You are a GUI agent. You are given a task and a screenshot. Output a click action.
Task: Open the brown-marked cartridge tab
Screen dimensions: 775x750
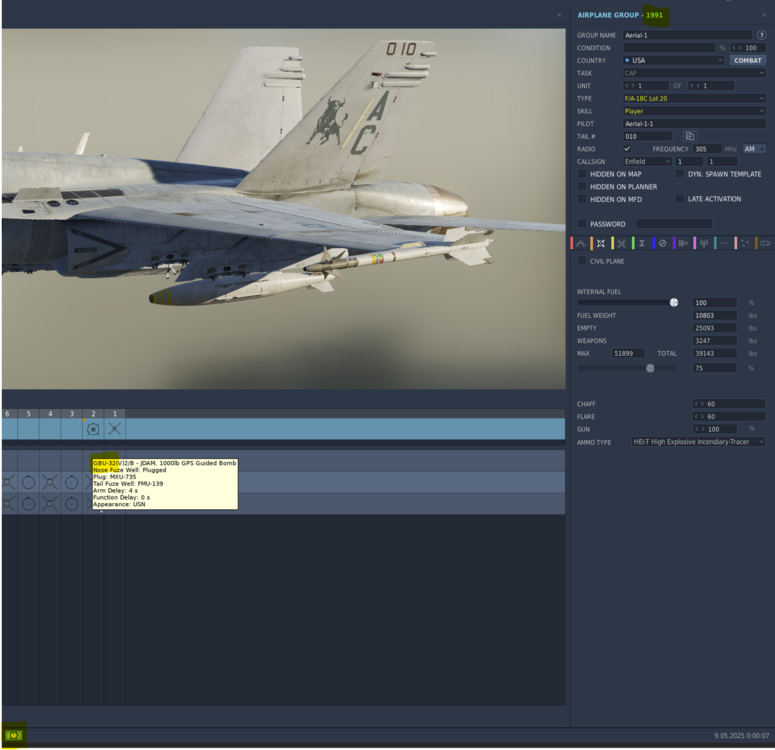pos(765,243)
